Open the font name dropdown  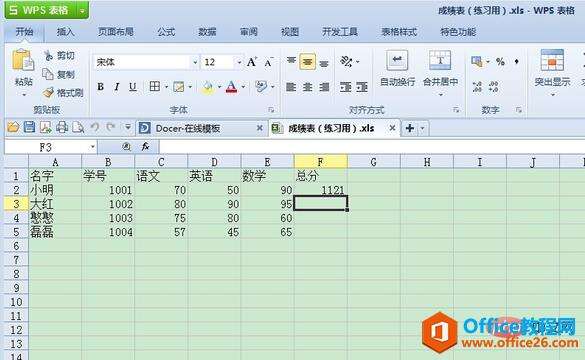click(195, 62)
